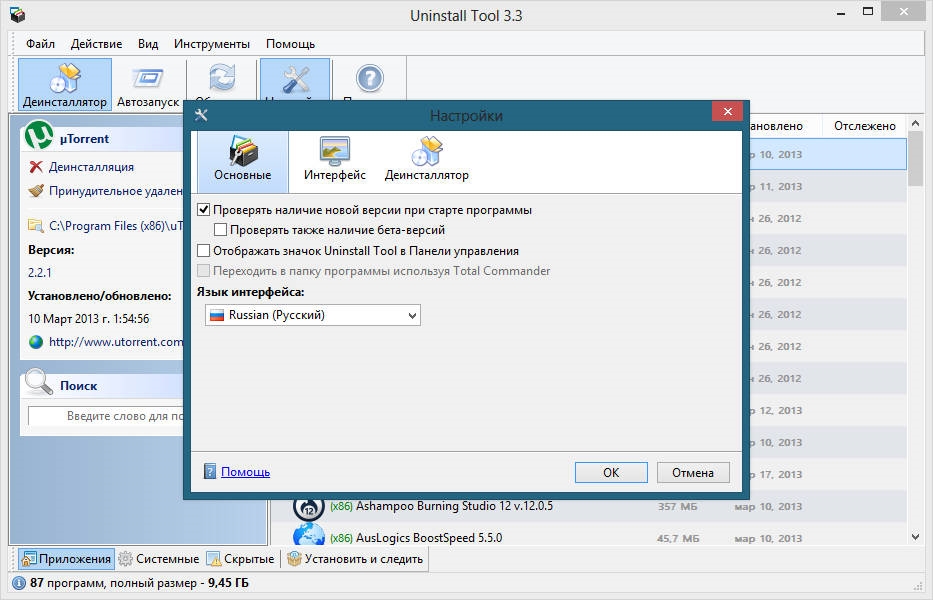
Task: Click the broom forced removal icon
Action: (x=36, y=190)
